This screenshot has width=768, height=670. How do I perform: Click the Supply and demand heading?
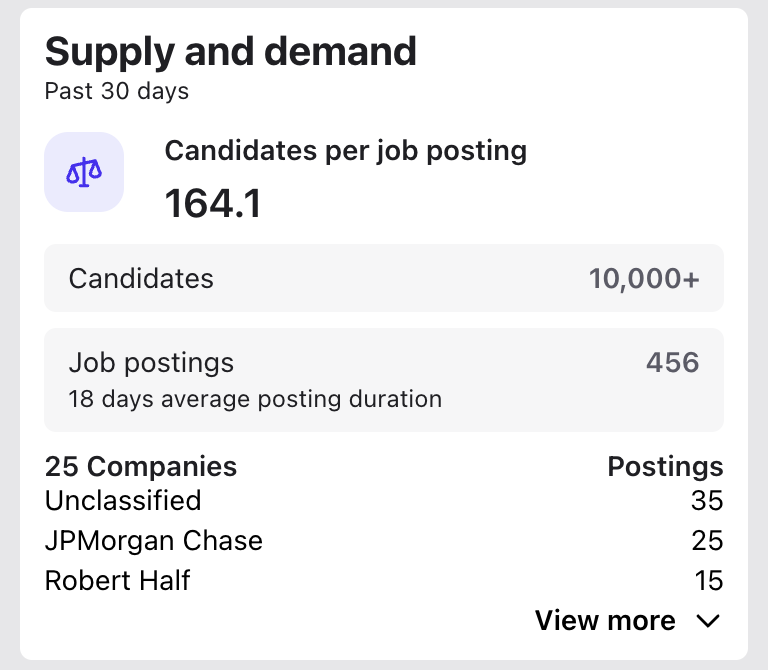coord(231,51)
